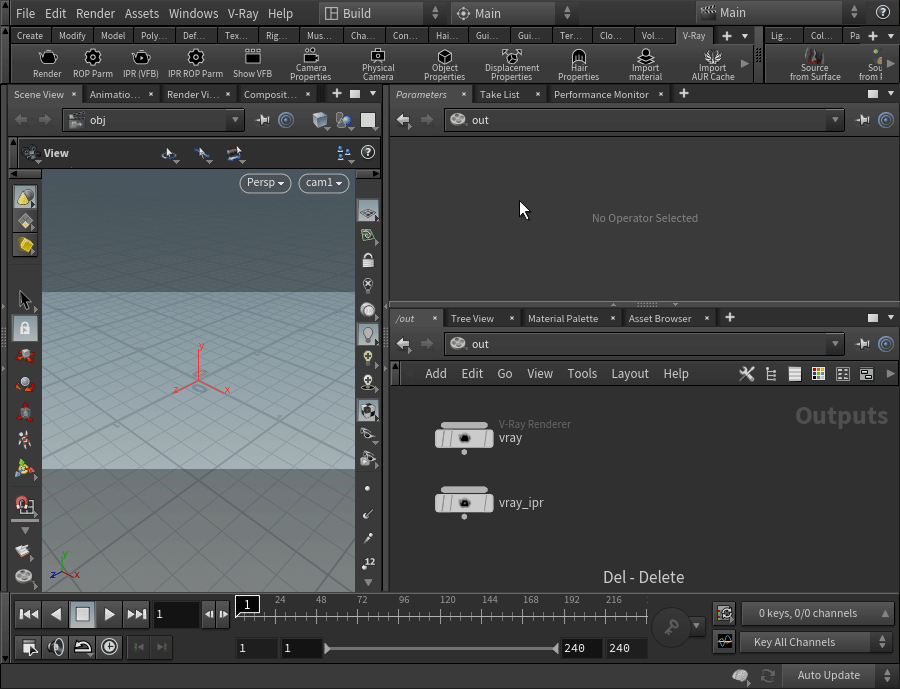Toggle audio playback speaker
Viewport: 900px width, 689px height.
[x=56, y=647]
